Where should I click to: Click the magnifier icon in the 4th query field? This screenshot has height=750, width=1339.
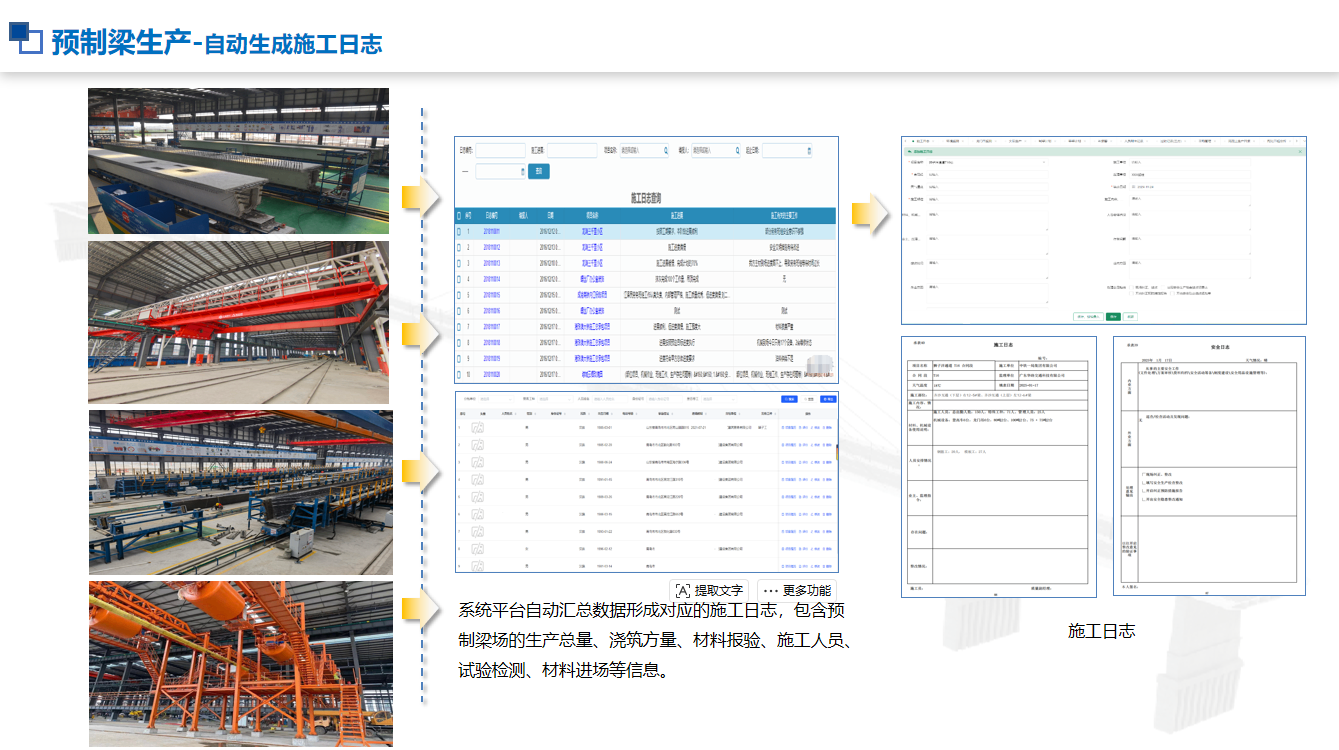pyautogui.click(x=737, y=150)
